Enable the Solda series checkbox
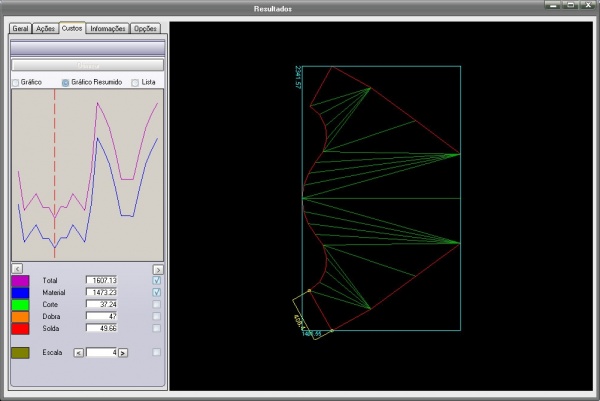Screen dimensions: 600x401 coord(156,328)
